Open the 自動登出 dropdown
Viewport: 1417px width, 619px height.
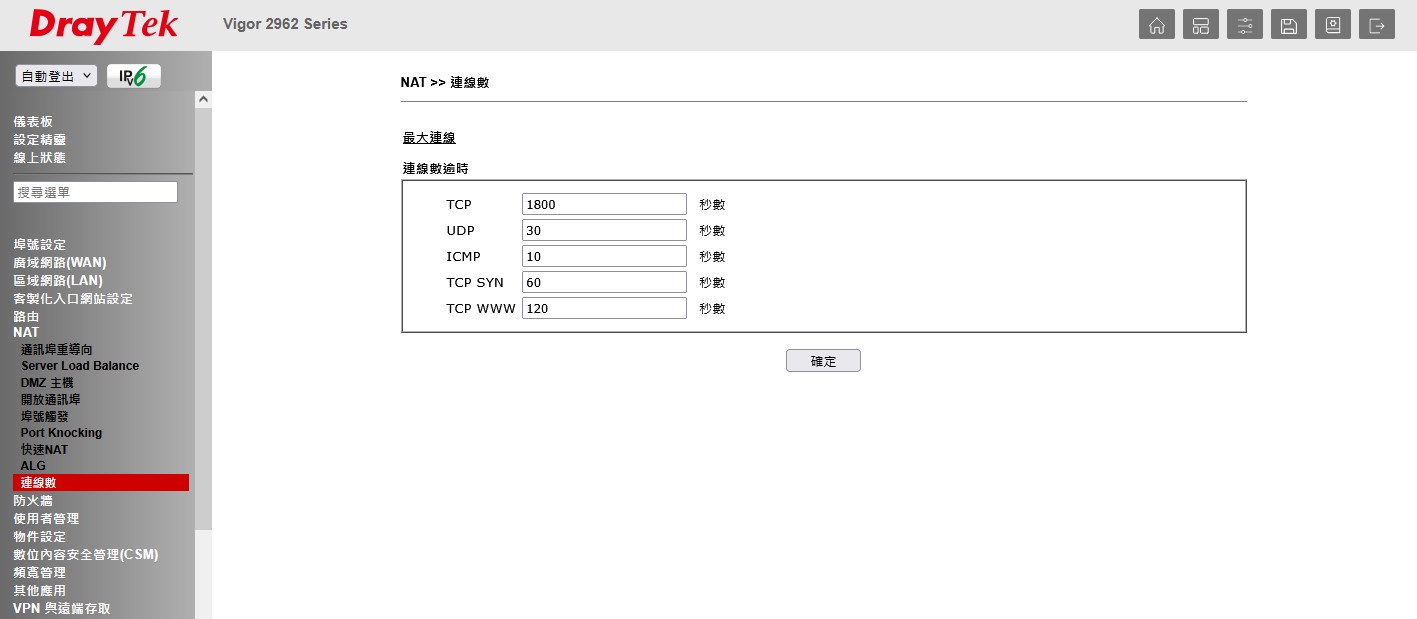56,76
